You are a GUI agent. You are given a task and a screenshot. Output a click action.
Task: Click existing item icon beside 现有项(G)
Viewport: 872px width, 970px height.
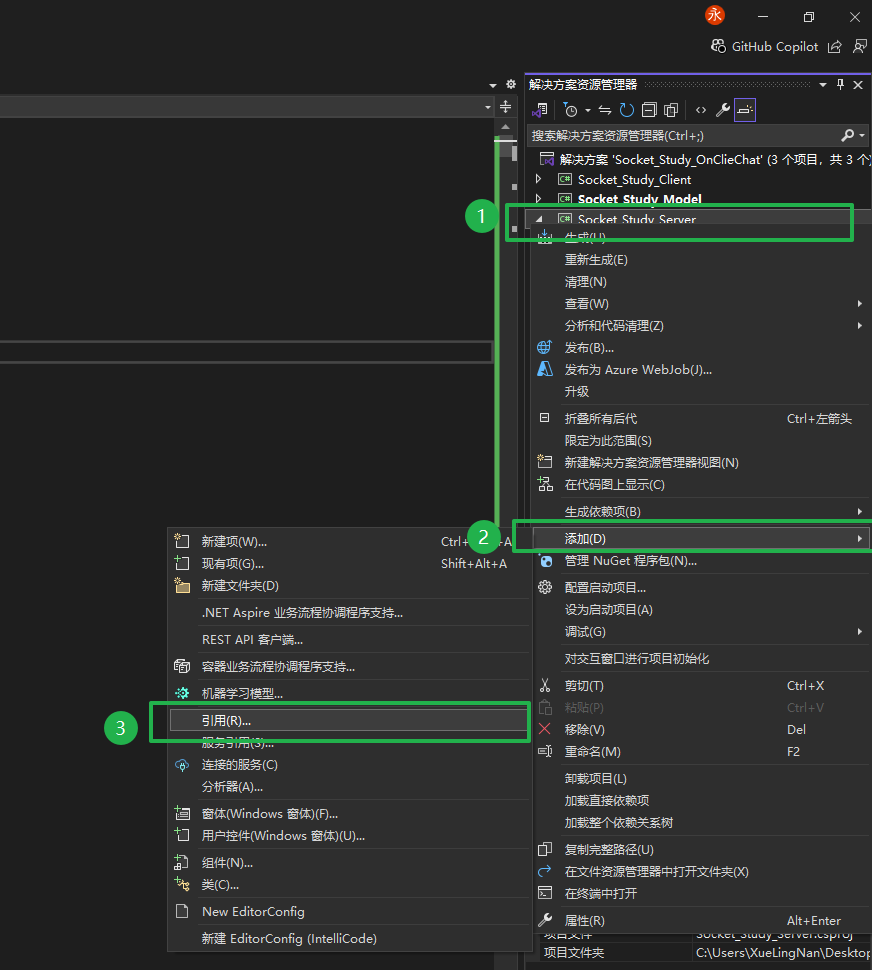point(182,563)
